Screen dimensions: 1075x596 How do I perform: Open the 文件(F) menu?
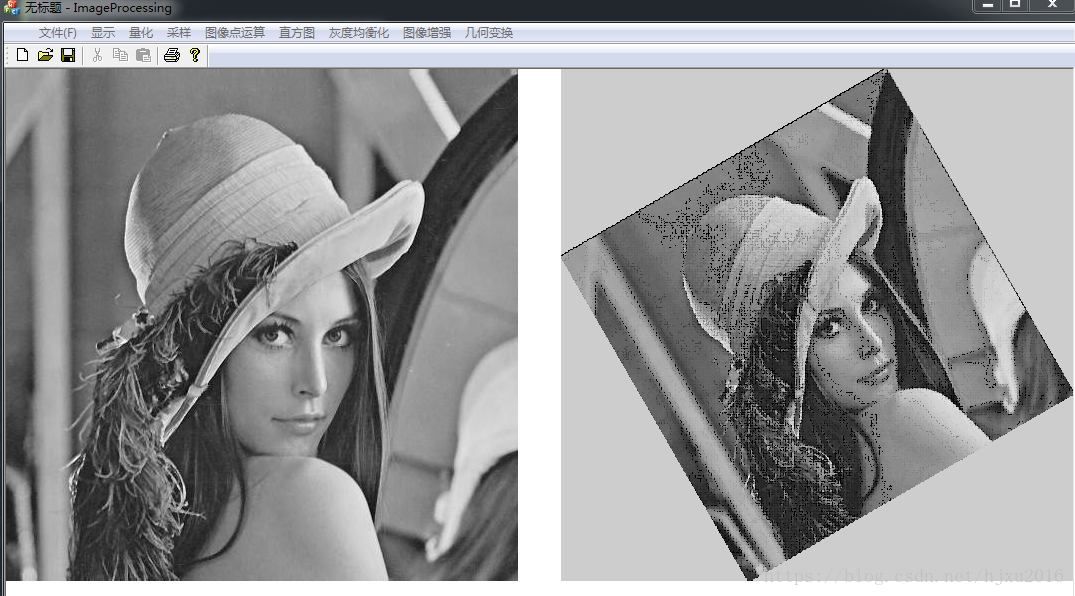click(x=58, y=33)
